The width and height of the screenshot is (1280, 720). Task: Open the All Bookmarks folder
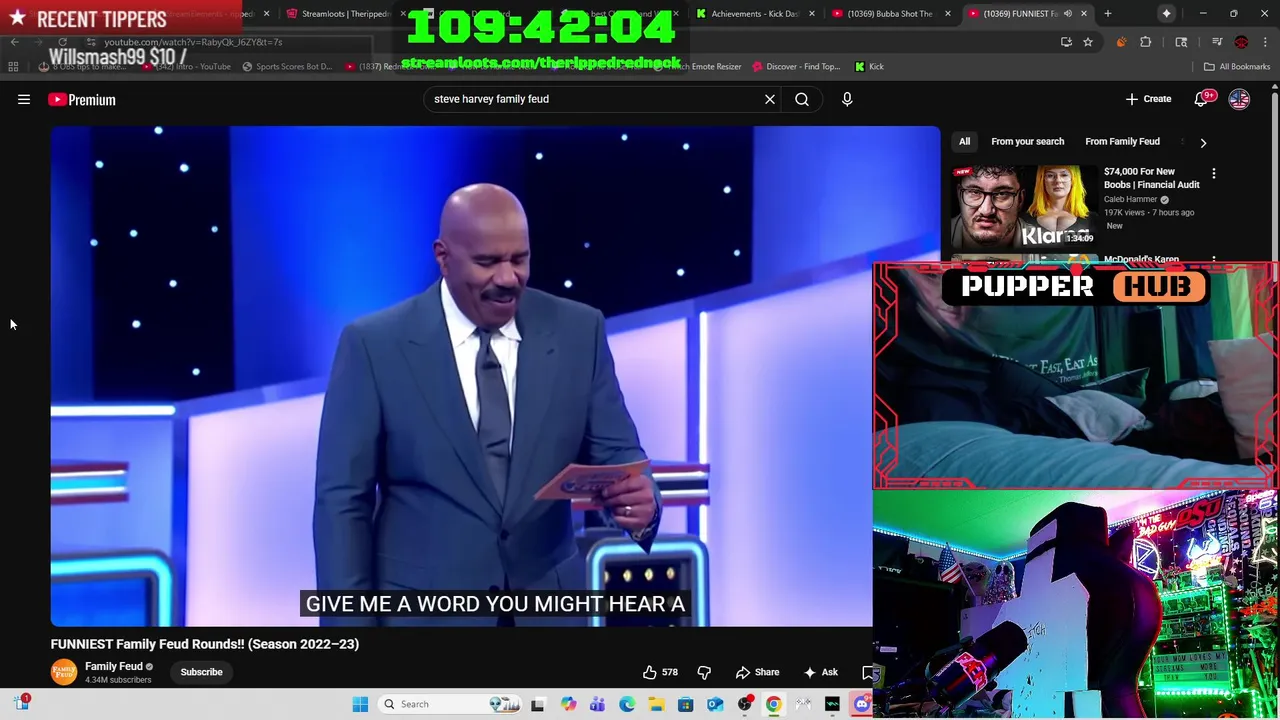pos(1237,66)
